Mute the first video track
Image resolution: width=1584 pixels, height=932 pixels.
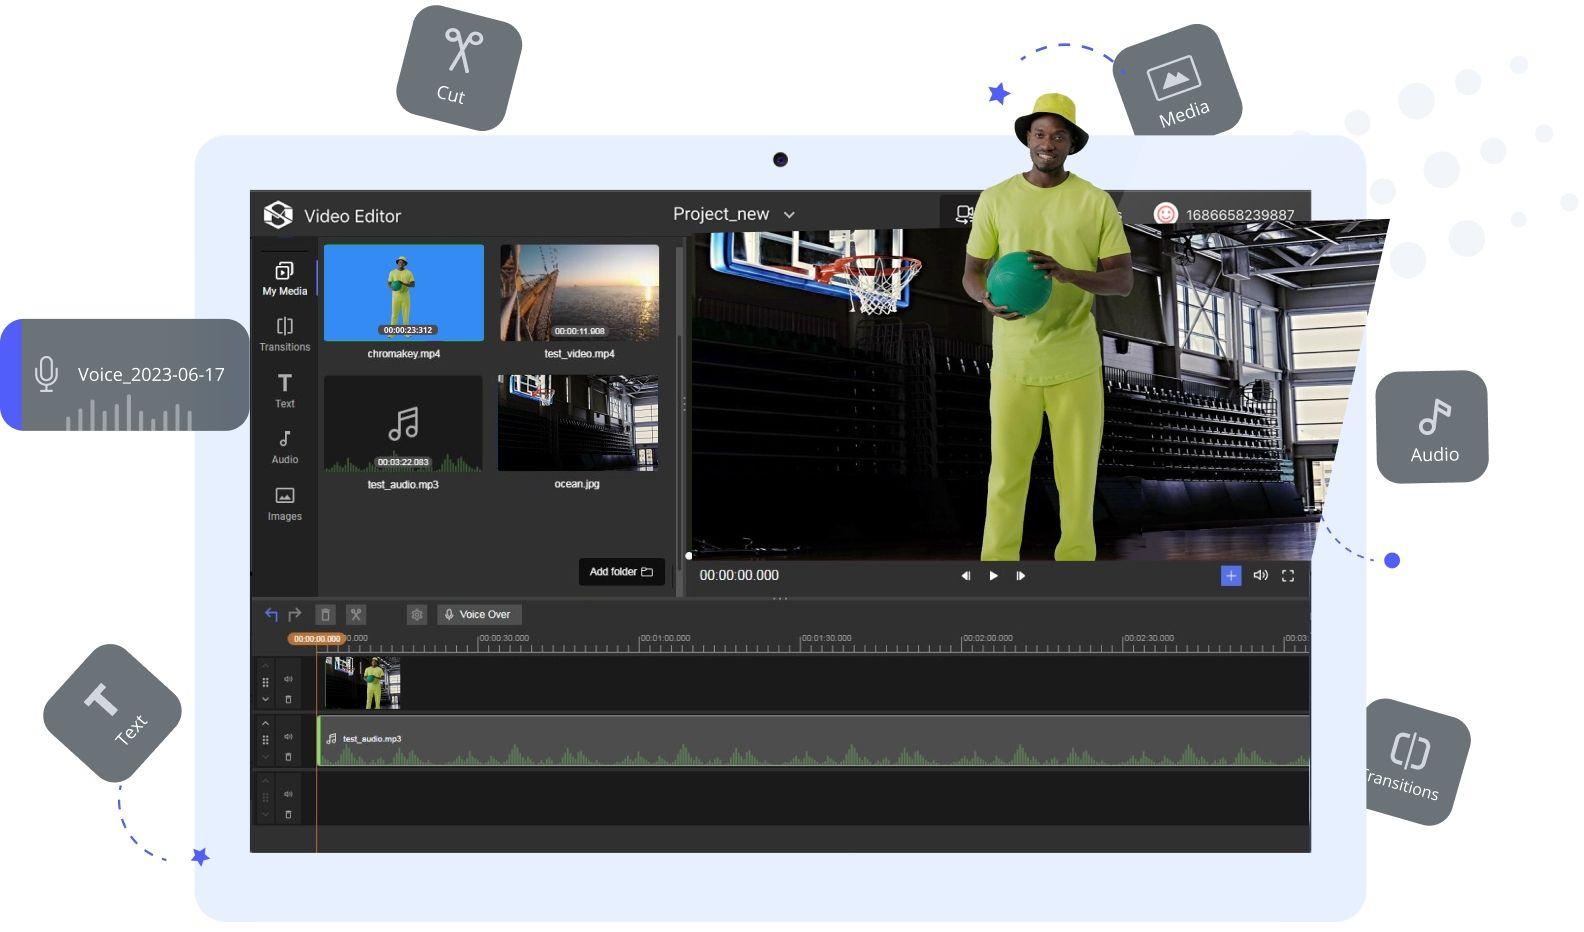[288, 680]
